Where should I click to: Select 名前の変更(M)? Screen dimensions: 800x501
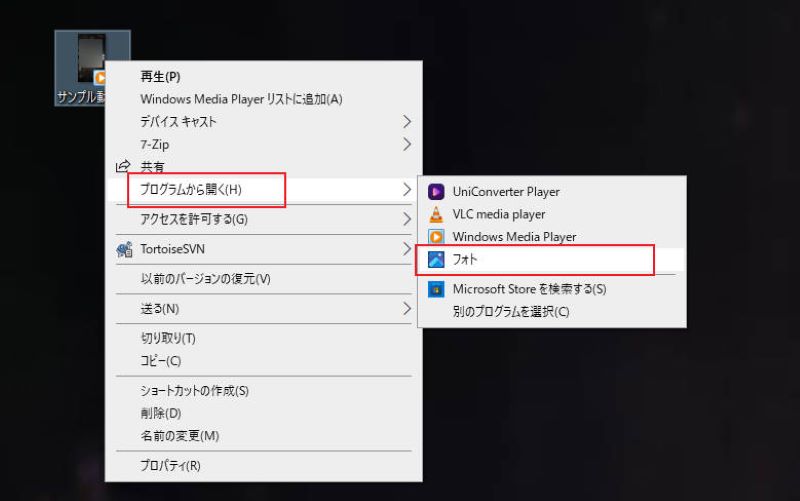(x=264, y=436)
